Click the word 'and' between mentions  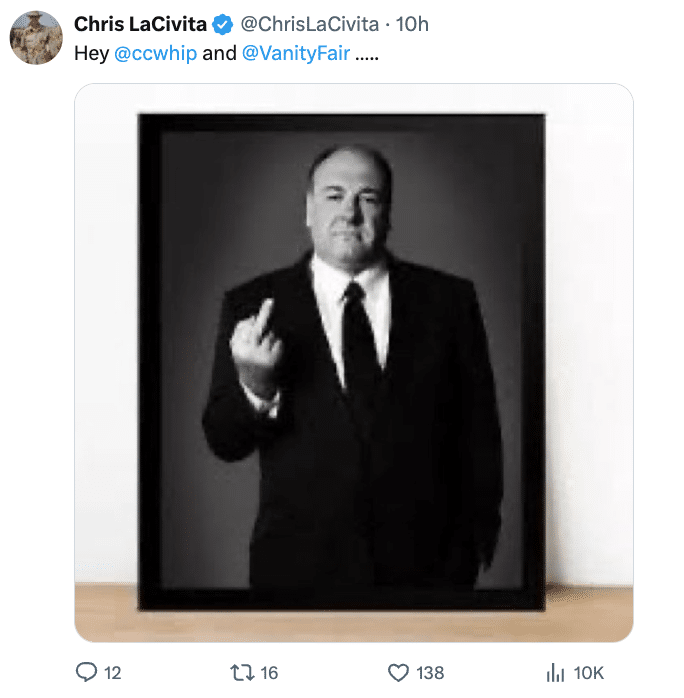point(219,53)
